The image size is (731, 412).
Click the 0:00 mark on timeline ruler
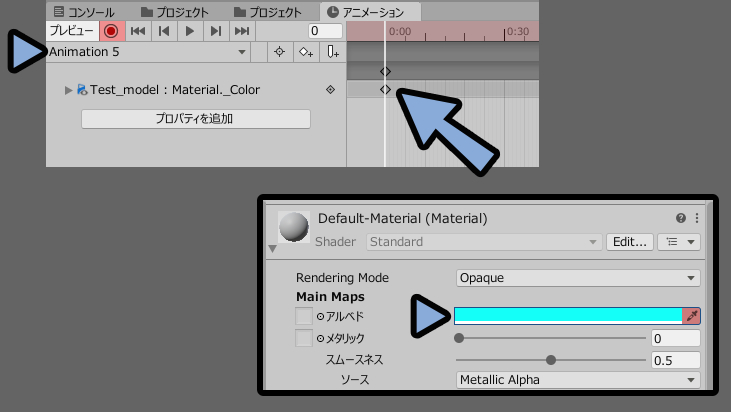pyautogui.click(x=400, y=31)
